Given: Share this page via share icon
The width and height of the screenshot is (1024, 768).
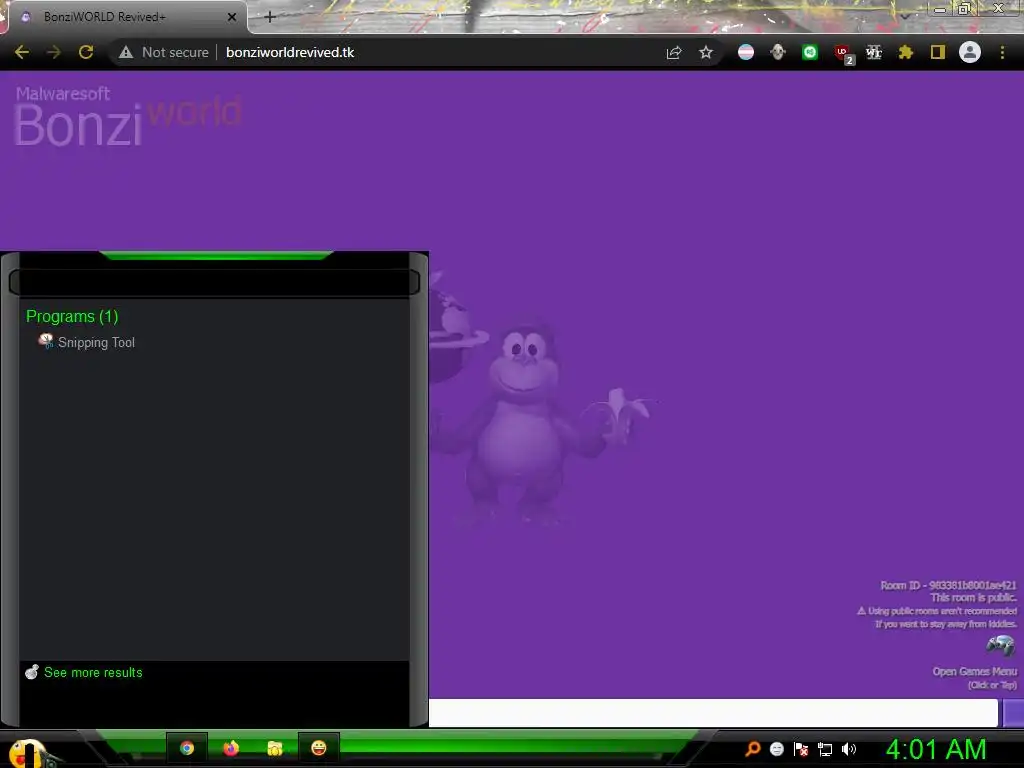Looking at the screenshot, I should (674, 52).
